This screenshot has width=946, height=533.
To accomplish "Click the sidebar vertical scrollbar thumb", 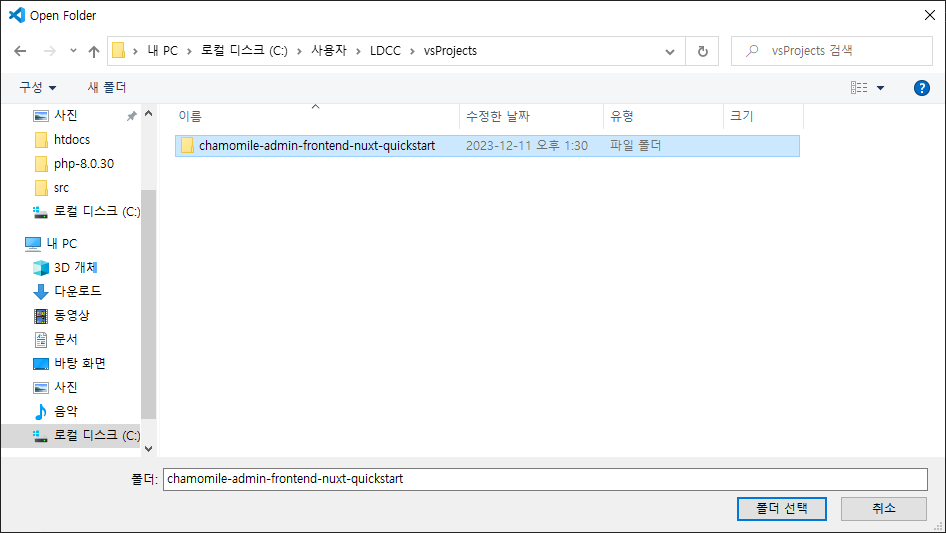I will (148, 304).
